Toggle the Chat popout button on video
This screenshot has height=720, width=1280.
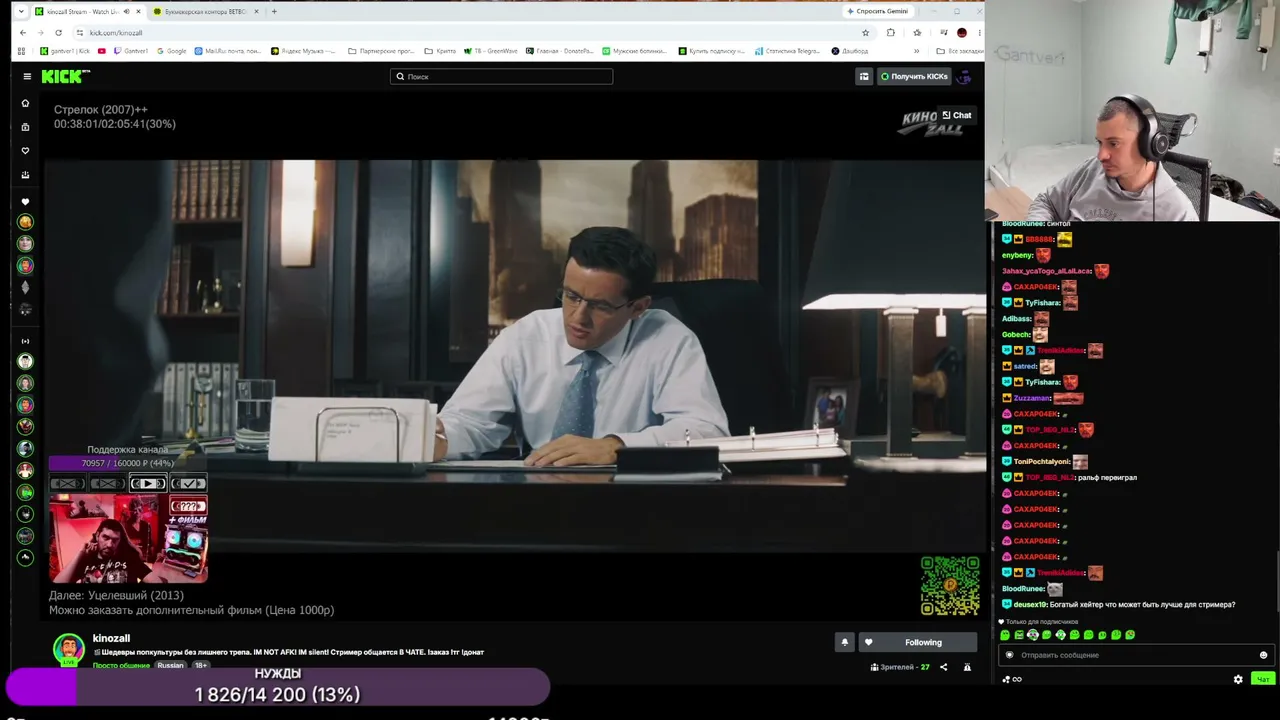[957, 115]
